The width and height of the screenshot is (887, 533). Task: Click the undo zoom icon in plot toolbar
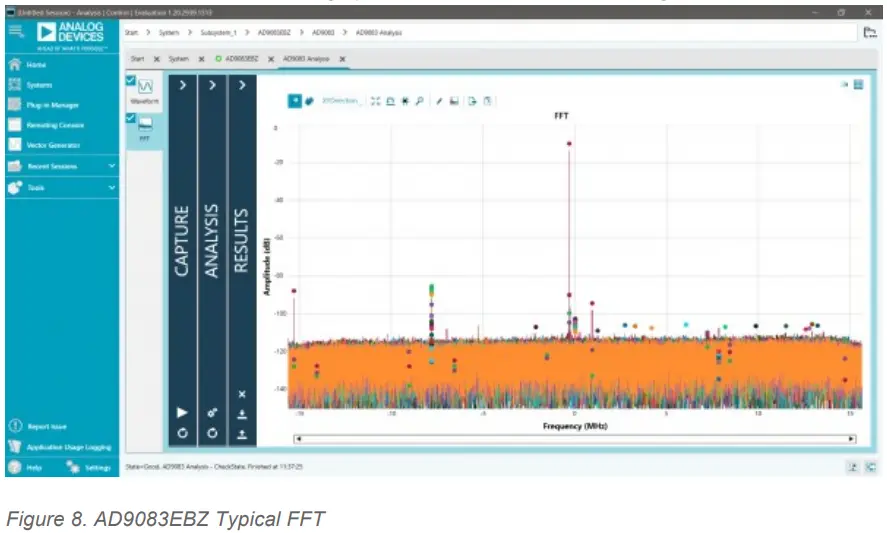point(390,101)
